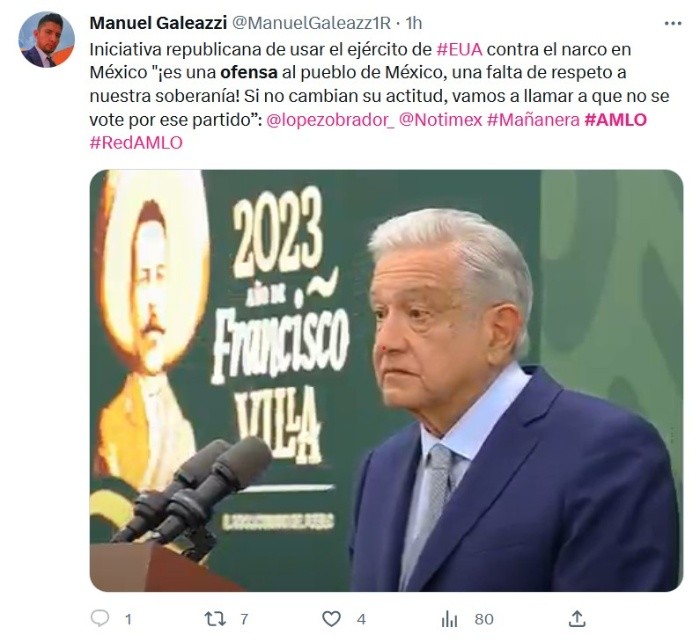Click the @ManuelGaleazz1R handle
This screenshot has height=642, width=700.
(311, 23)
